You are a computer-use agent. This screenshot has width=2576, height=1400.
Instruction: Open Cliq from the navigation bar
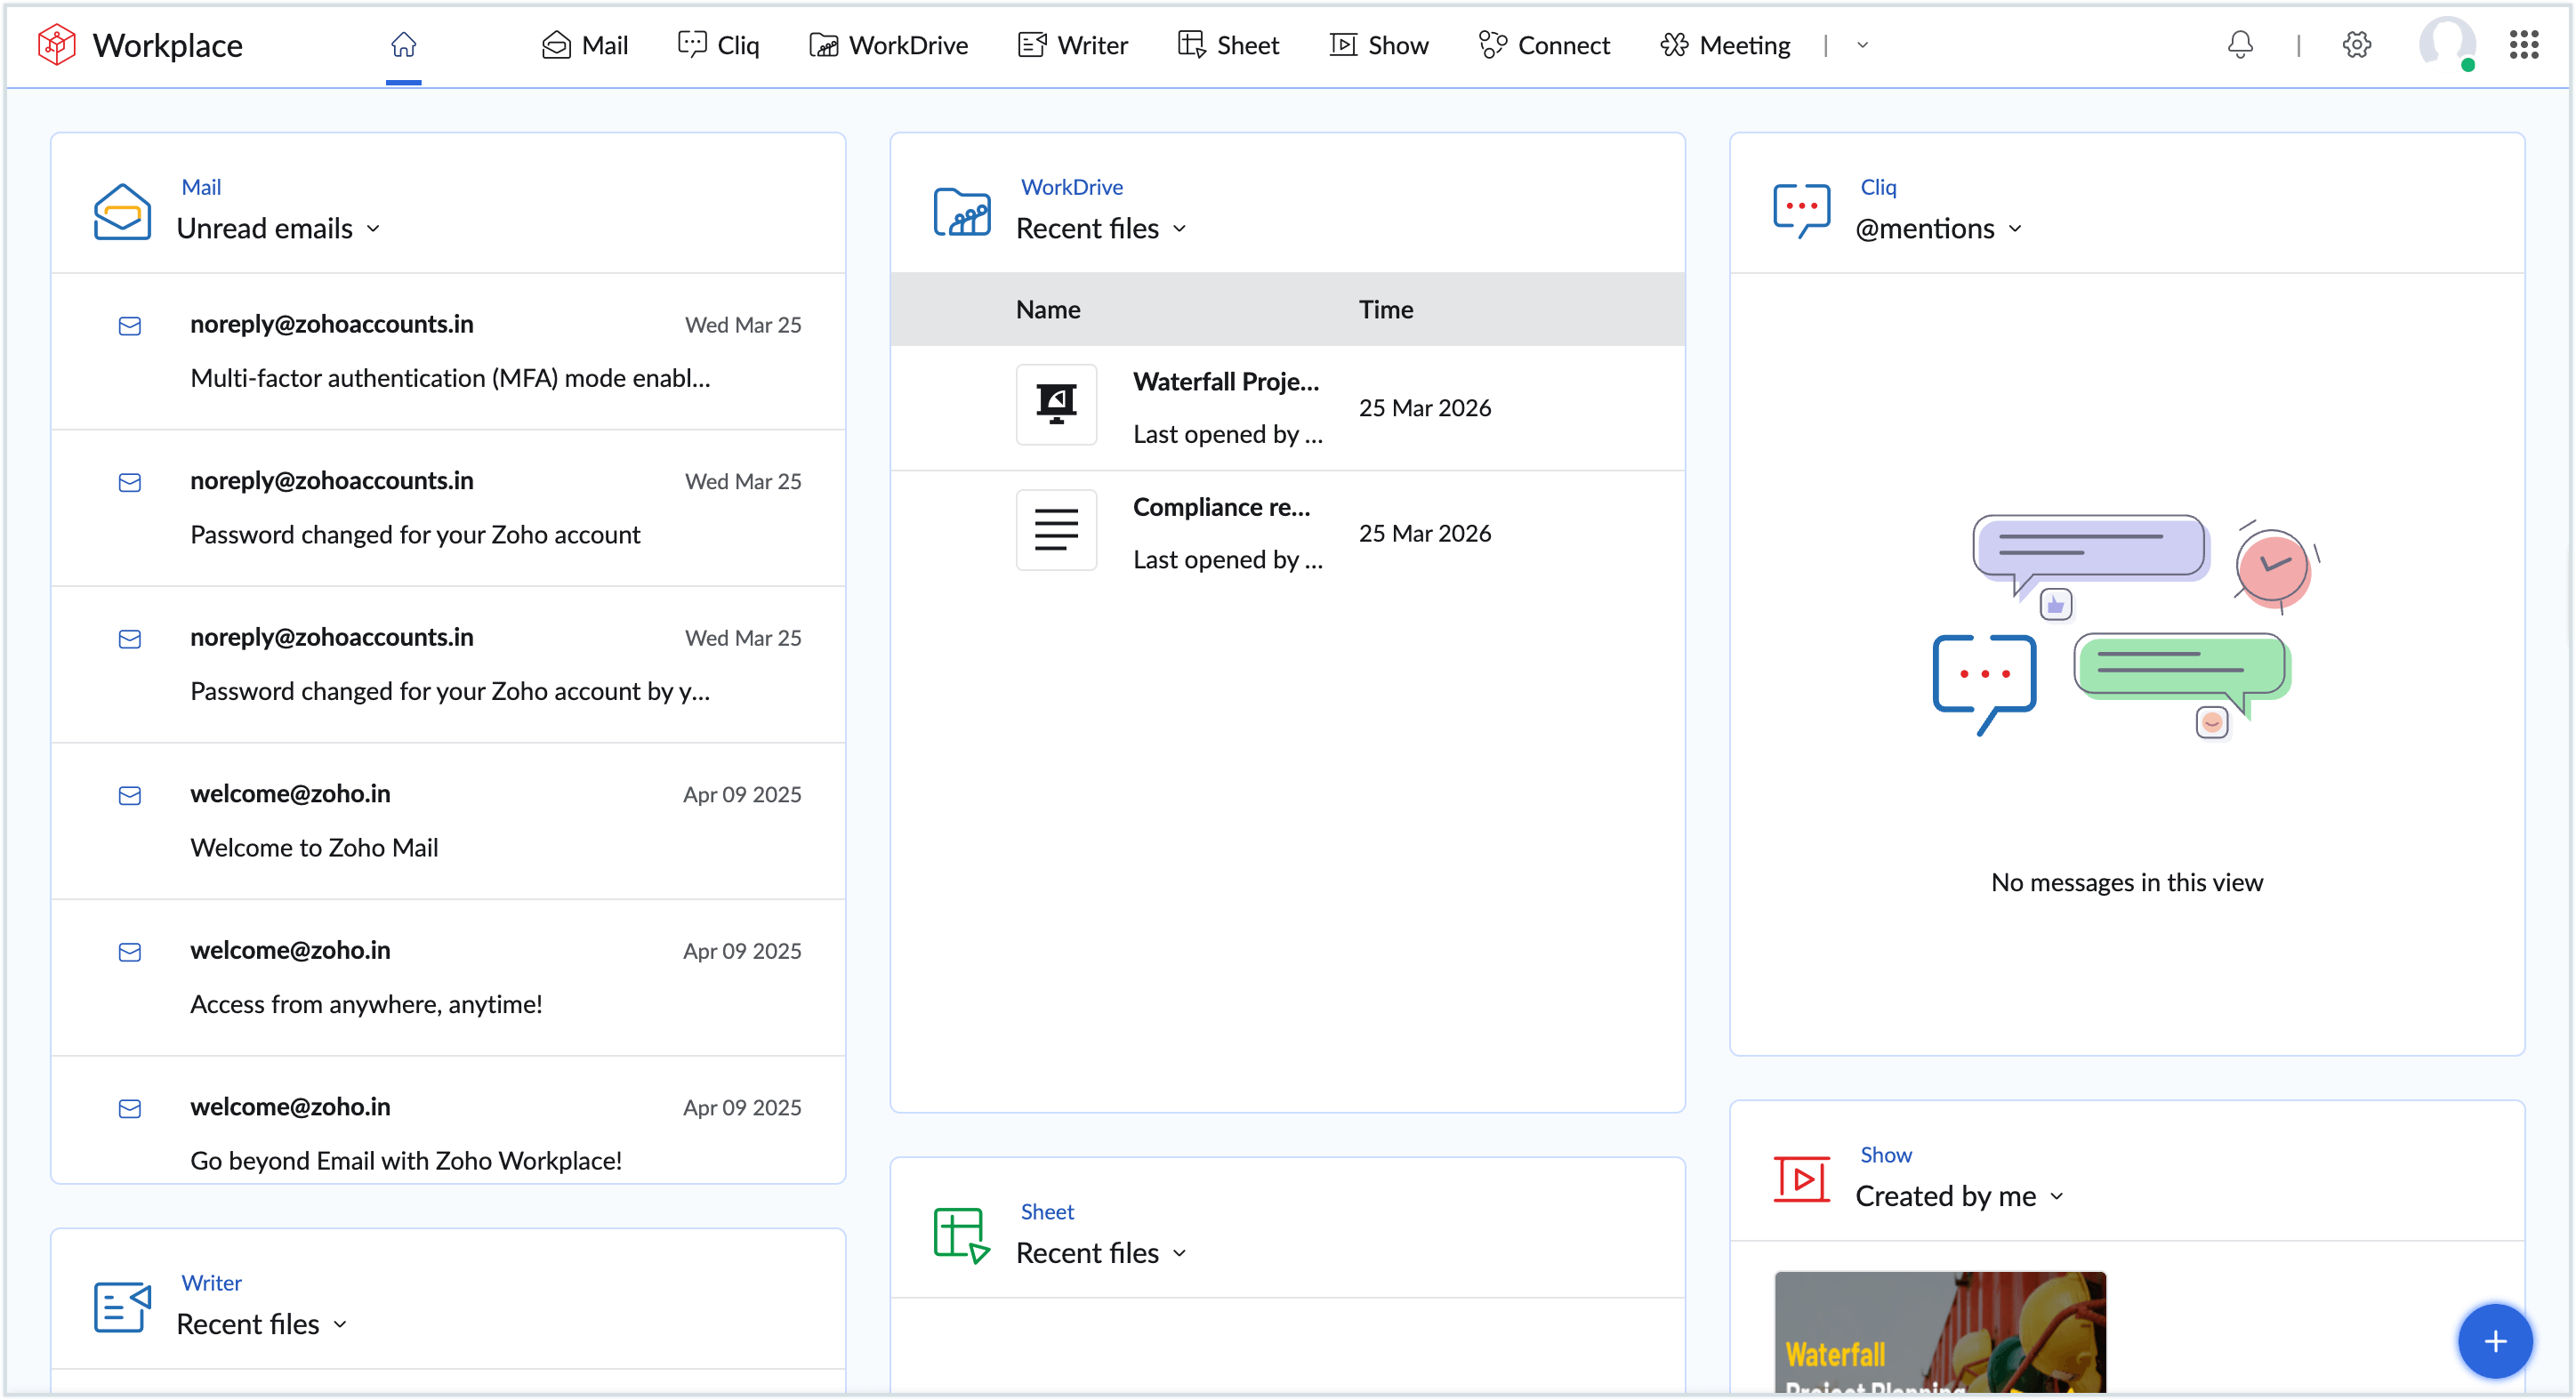[718, 45]
